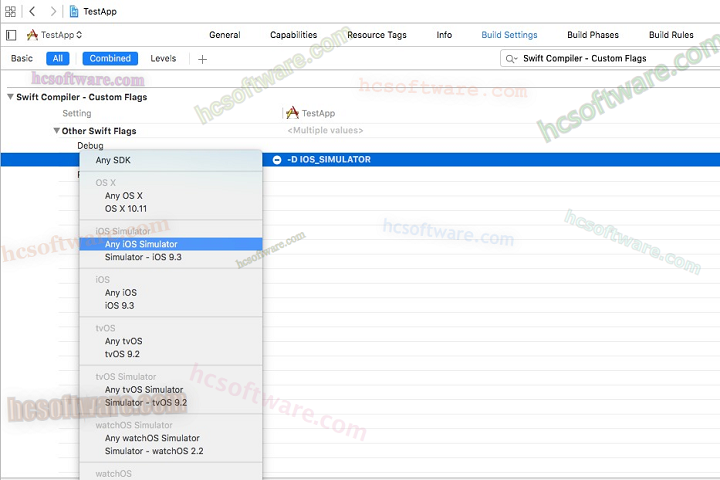Select the Debug configuration row
Screen dimensions: 720x480
pos(90,146)
